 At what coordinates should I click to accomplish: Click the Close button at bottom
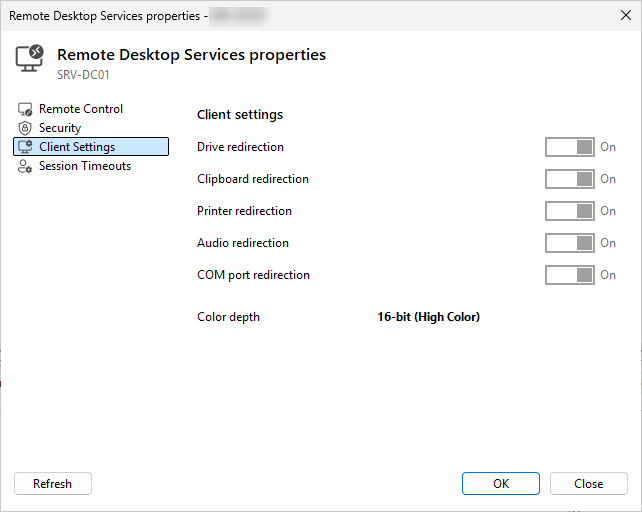(x=588, y=484)
